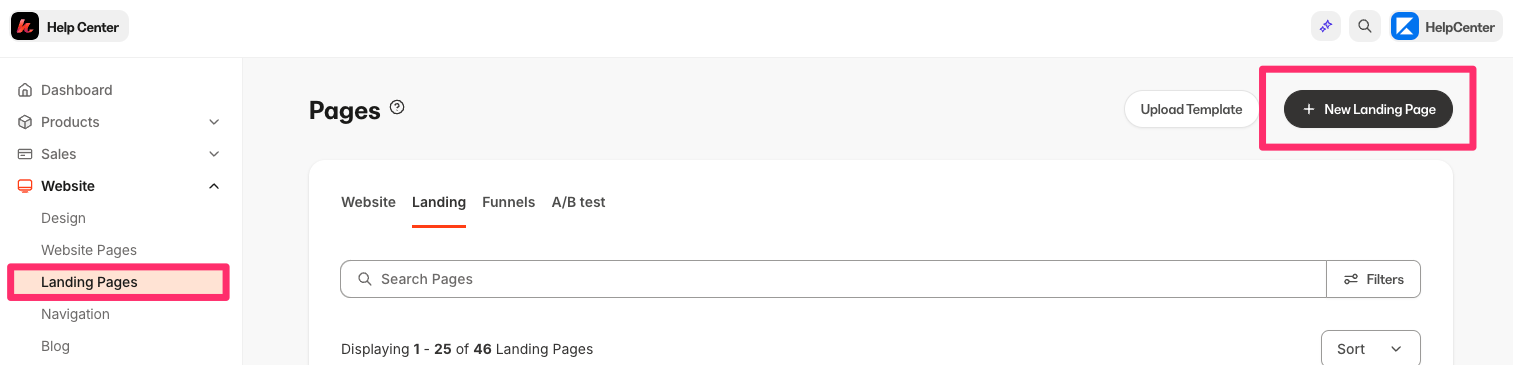The height and width of the screenshot is (365, 1513).
Task: Expand the Products sidebar section chevron
Action: pyautogui.click(x=214, y=122)
